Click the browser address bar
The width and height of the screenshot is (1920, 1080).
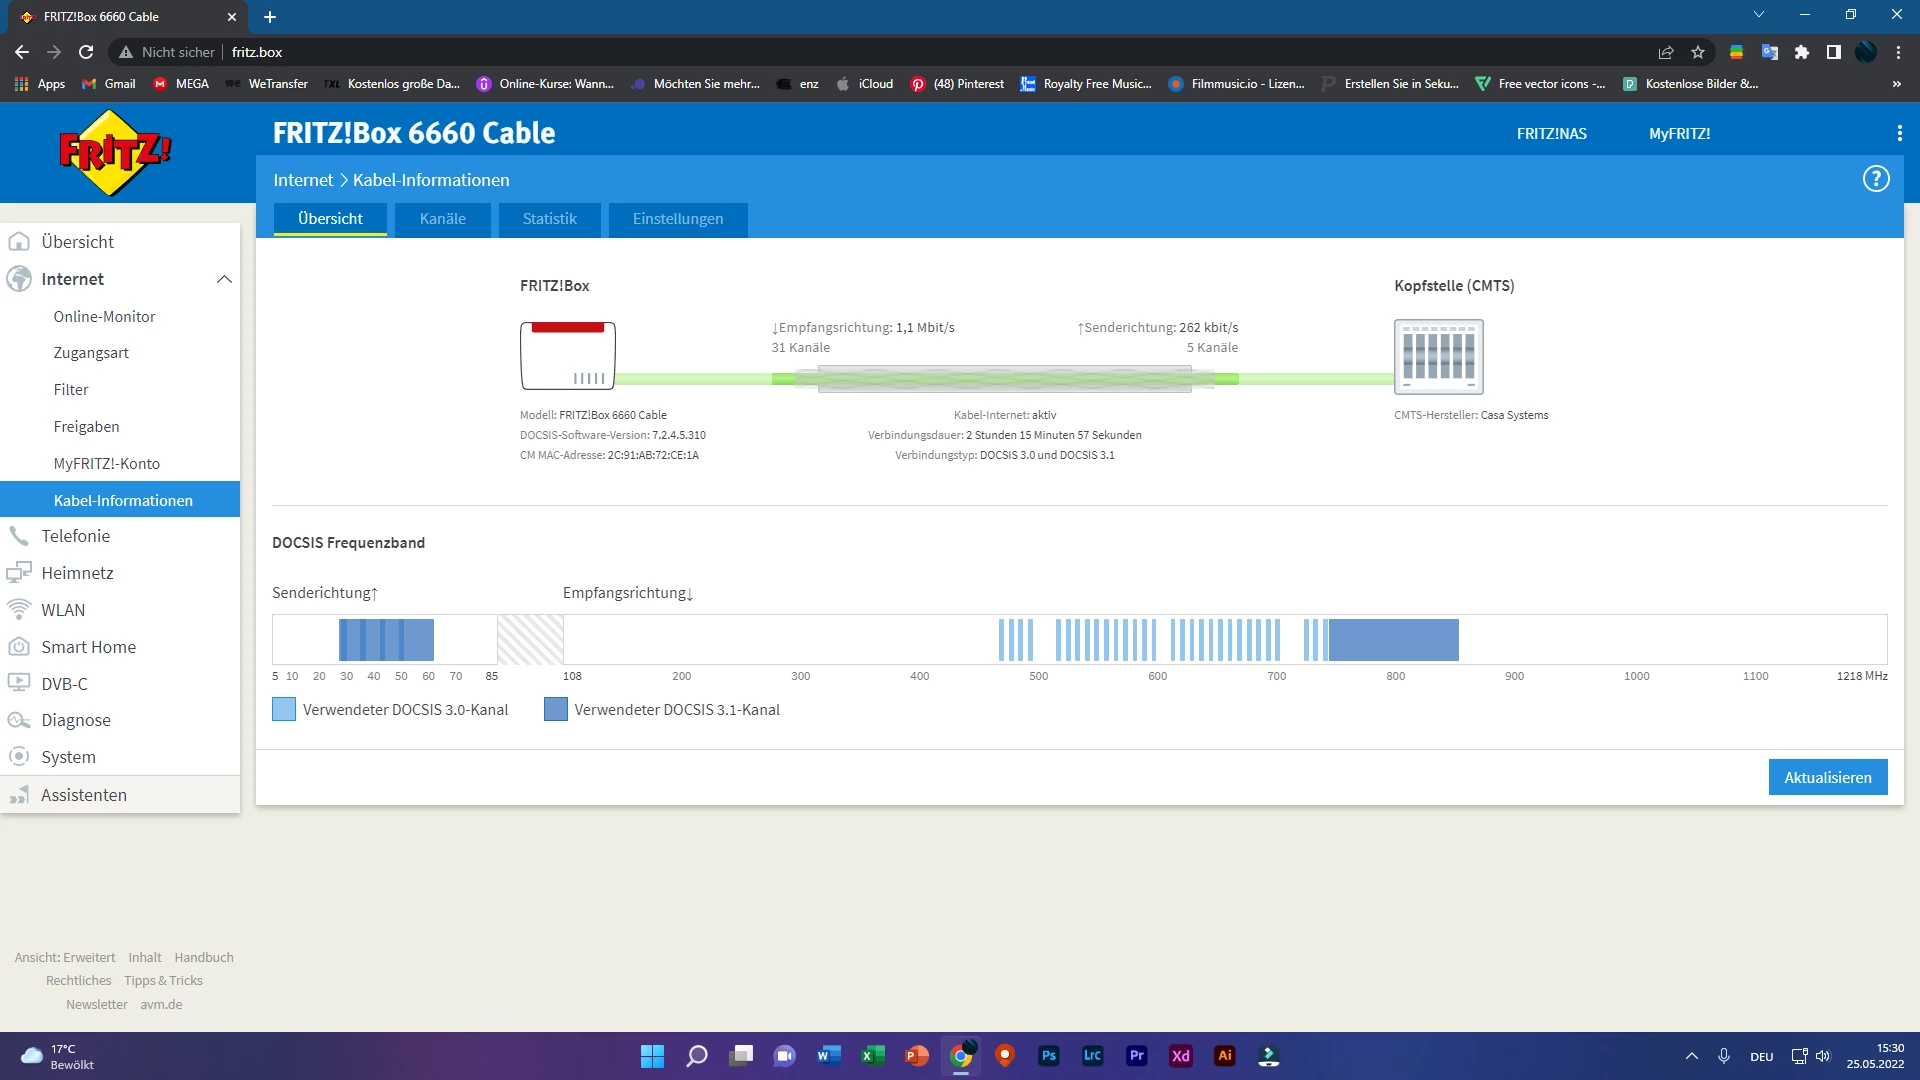[x=900, y=52]
